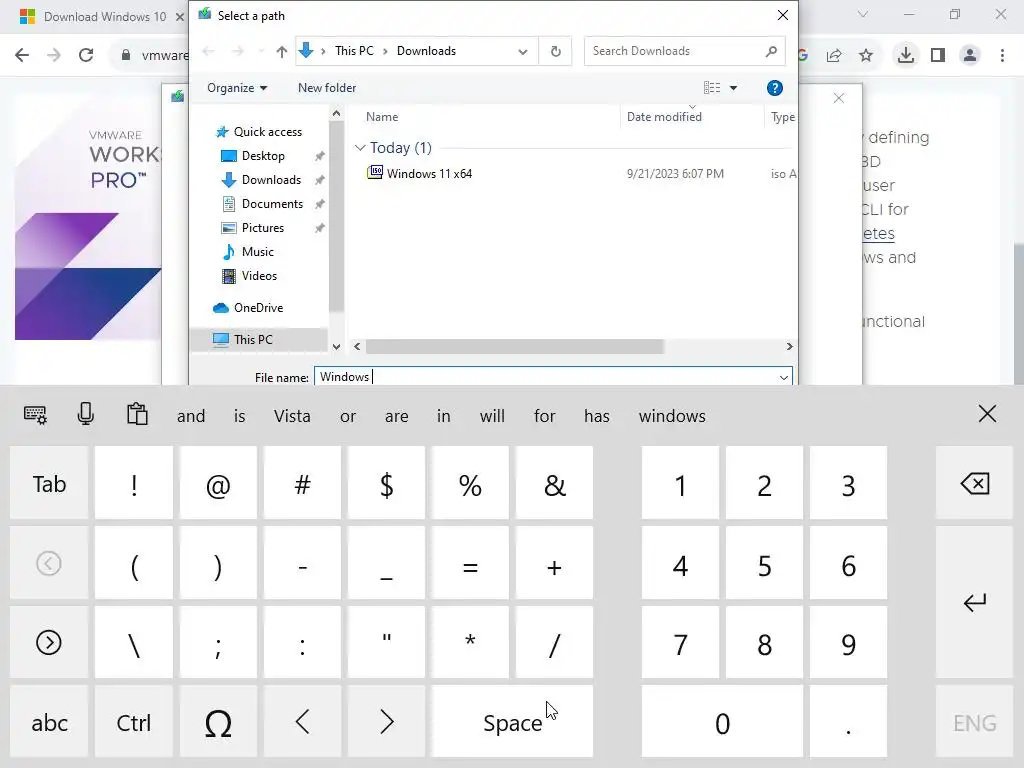
Task: Tap the Omega special characters key
Action: pyautogui.click(x=218, y=722)
